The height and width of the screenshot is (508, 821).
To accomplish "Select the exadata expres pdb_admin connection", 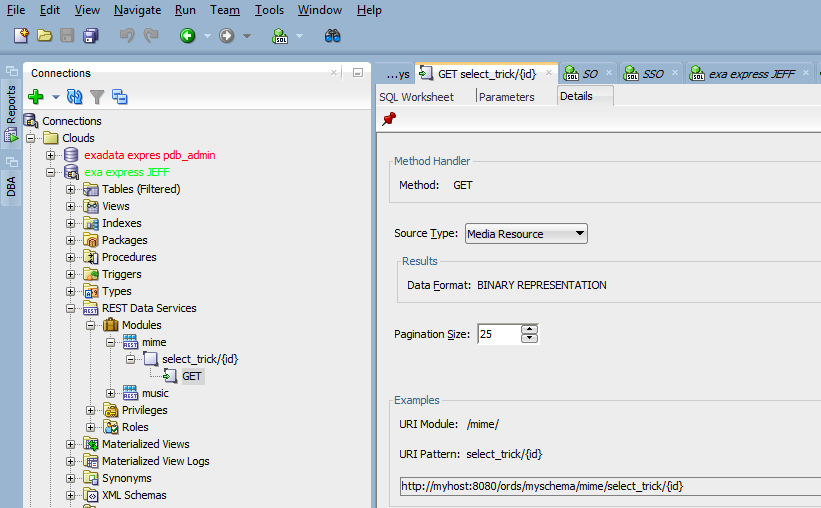I will tap(150, 155).
